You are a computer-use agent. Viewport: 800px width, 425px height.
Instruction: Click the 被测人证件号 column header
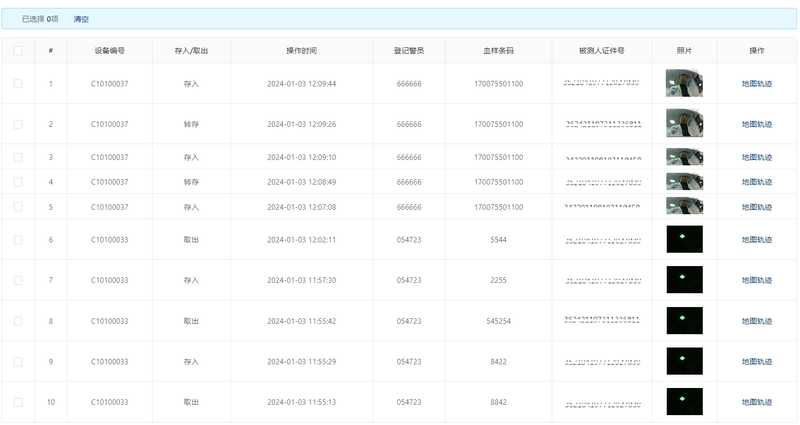602,51
